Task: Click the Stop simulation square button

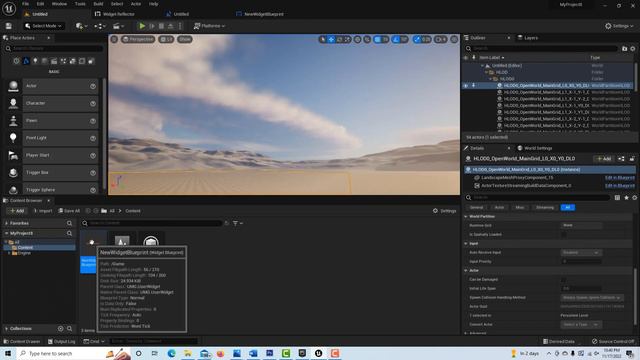Action: (161, 26)
